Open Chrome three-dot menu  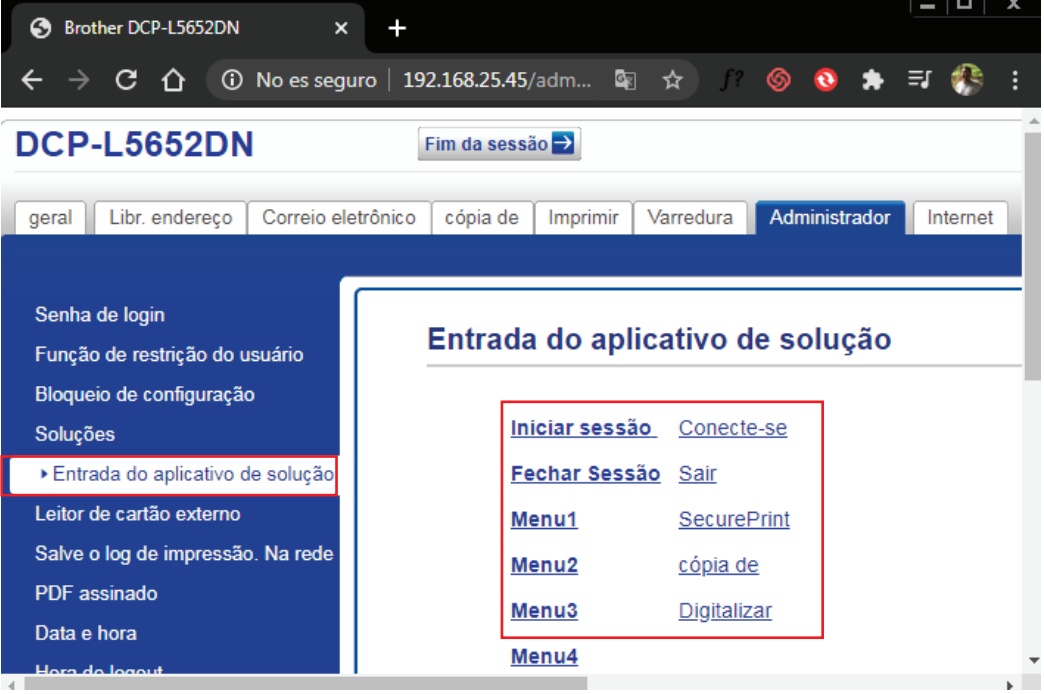point(1015,81)
